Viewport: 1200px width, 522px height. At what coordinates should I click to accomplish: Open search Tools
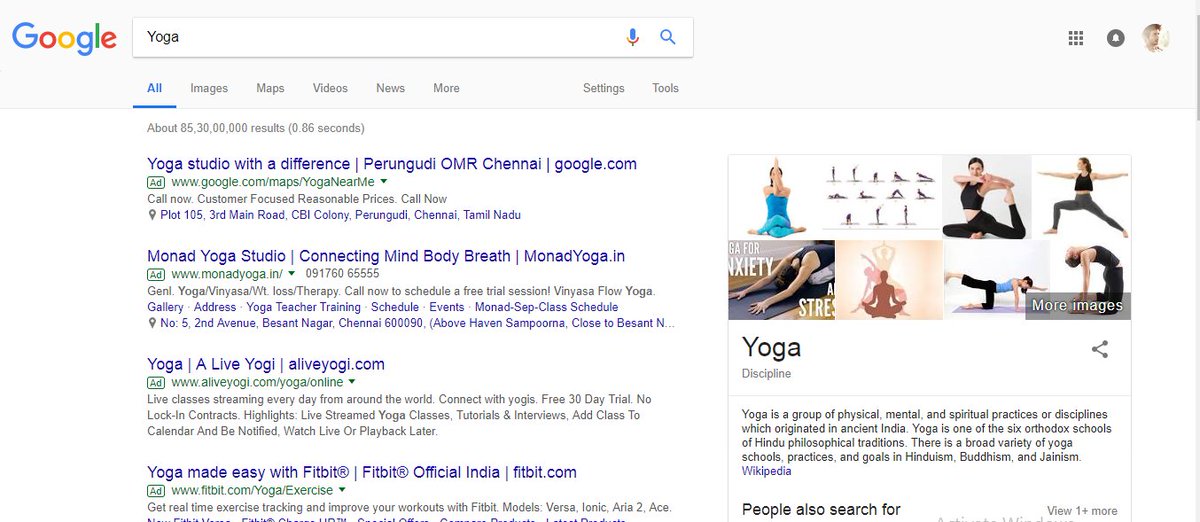point(665,88)
